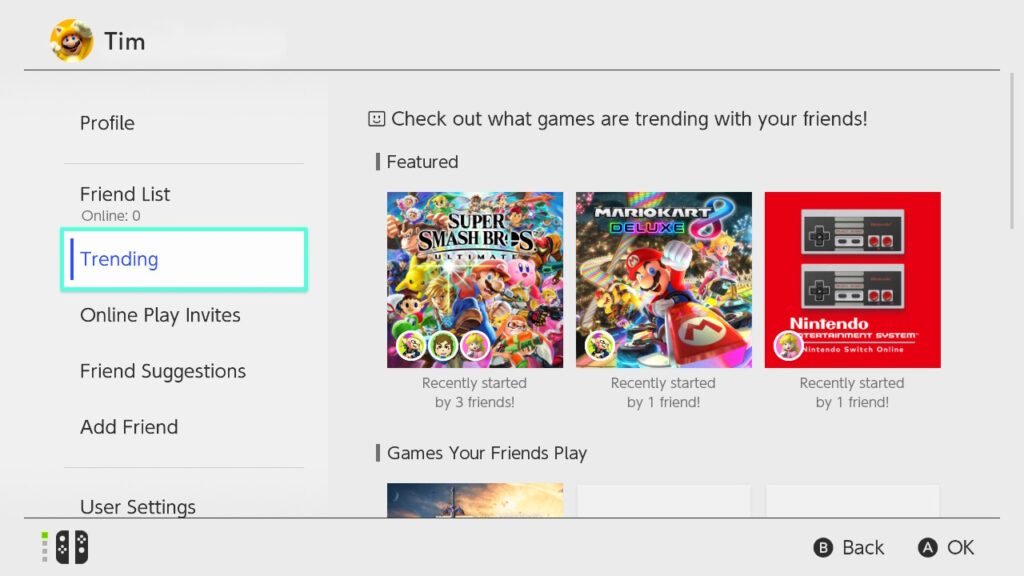Click friend avatar on Mario Kart 8 tile
Screen dimensions: 1024x576
pyautogui.click(x=600, y=345)
